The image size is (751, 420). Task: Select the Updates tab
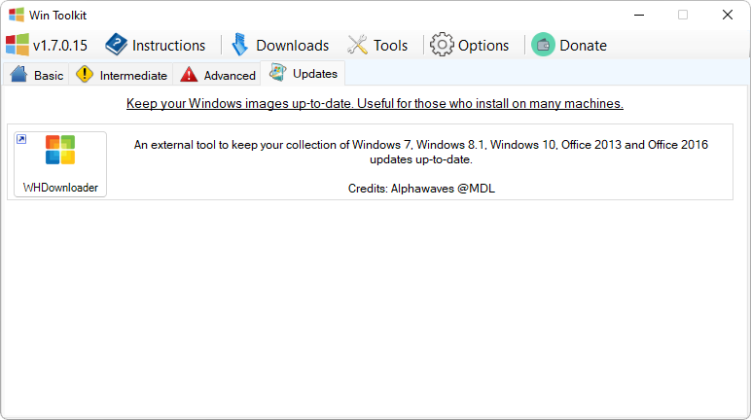(303, 73)
